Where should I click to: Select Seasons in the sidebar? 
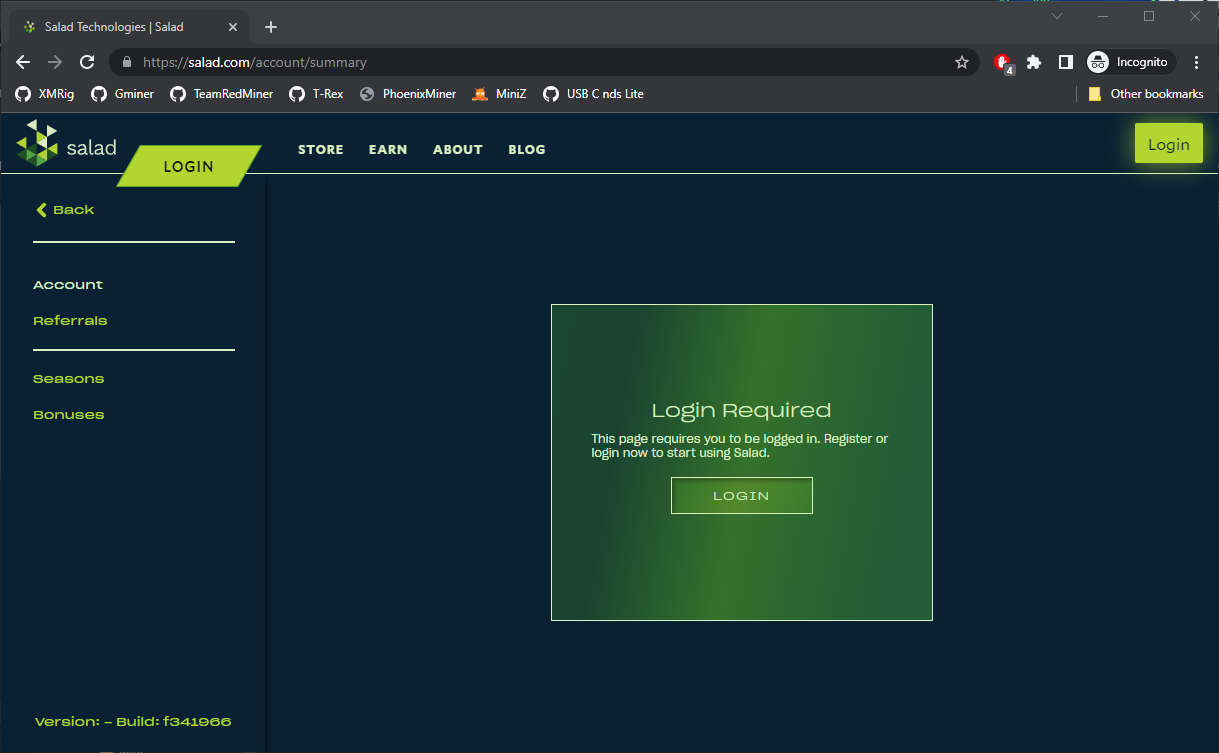69,379
